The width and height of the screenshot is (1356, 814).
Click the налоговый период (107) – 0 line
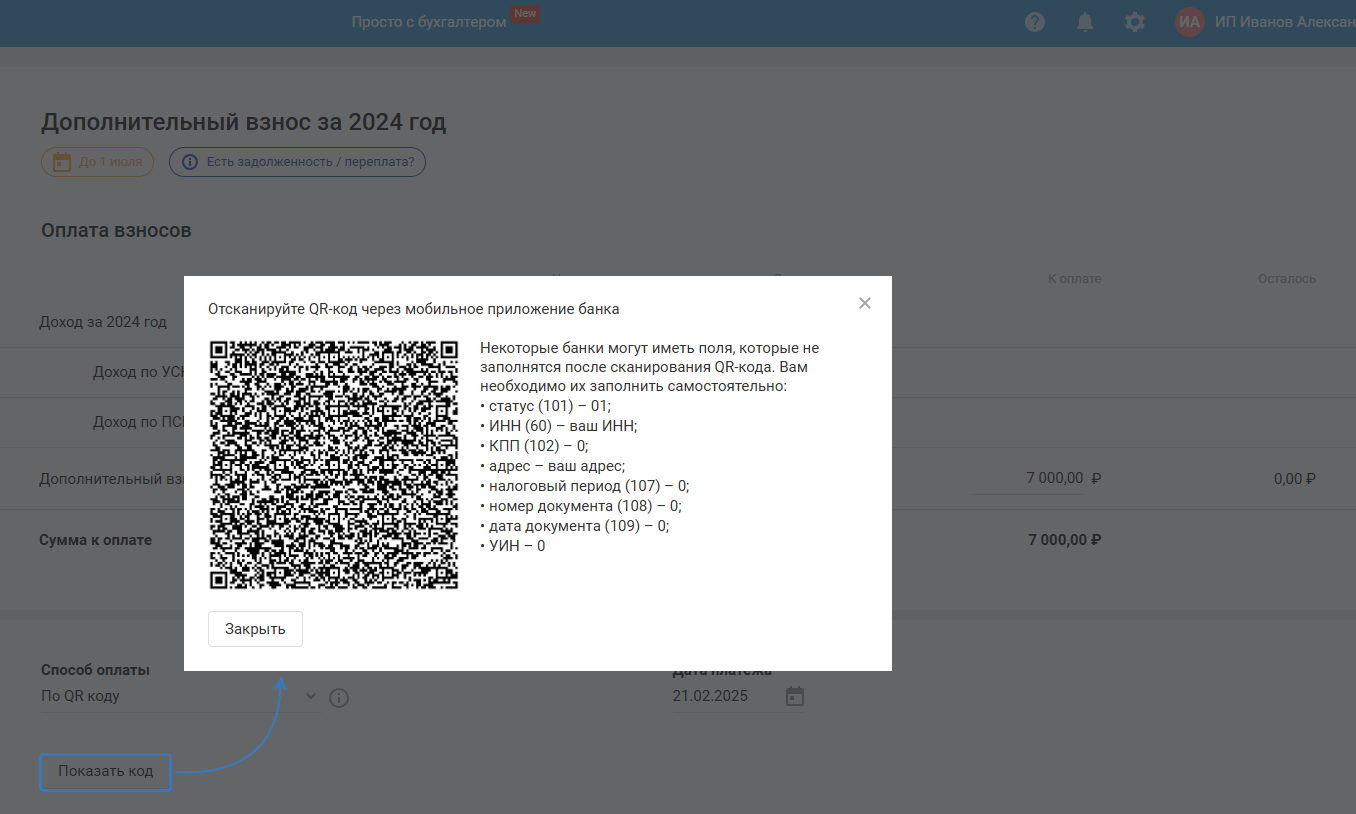pos(585,486)
